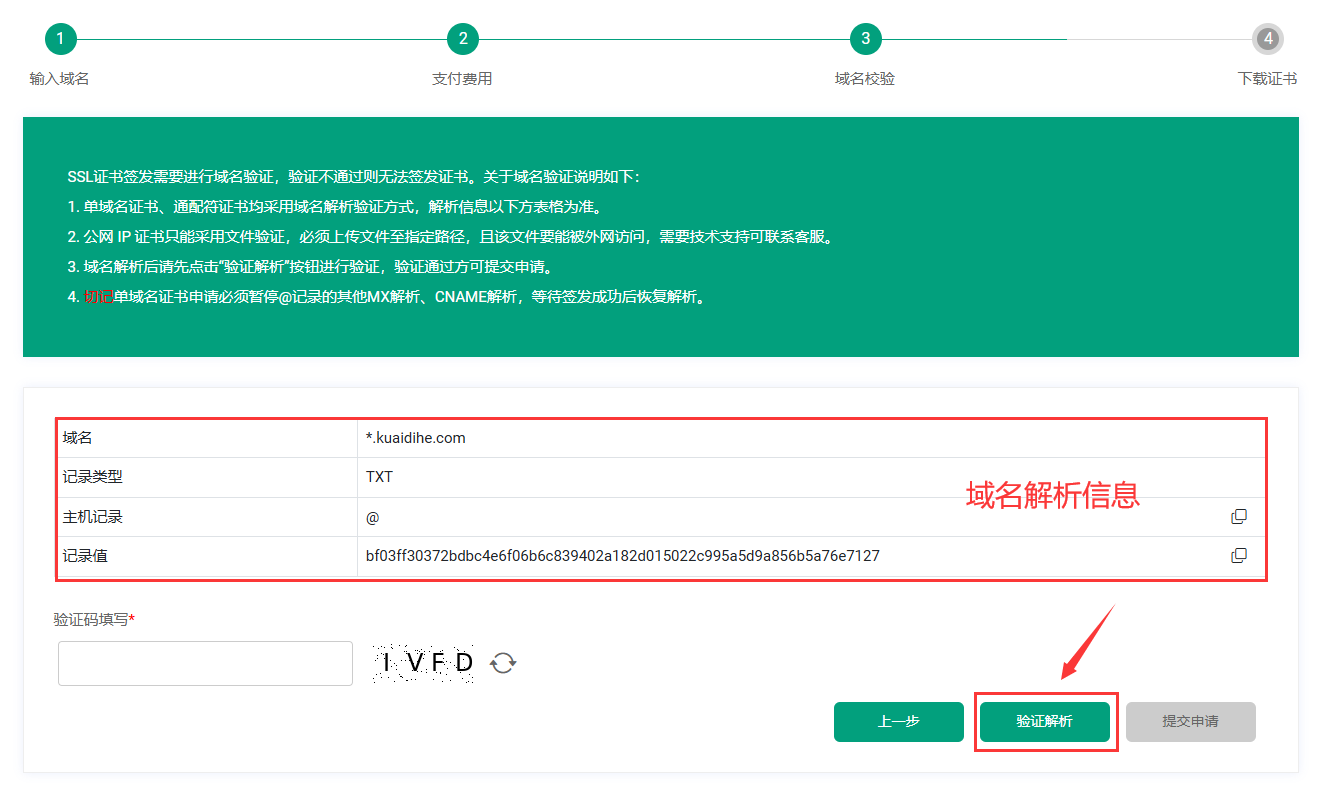Click the notice line starting SSL证书签发
The width and height of the screenshot is (1321, 788).
(x=353, y=177)
